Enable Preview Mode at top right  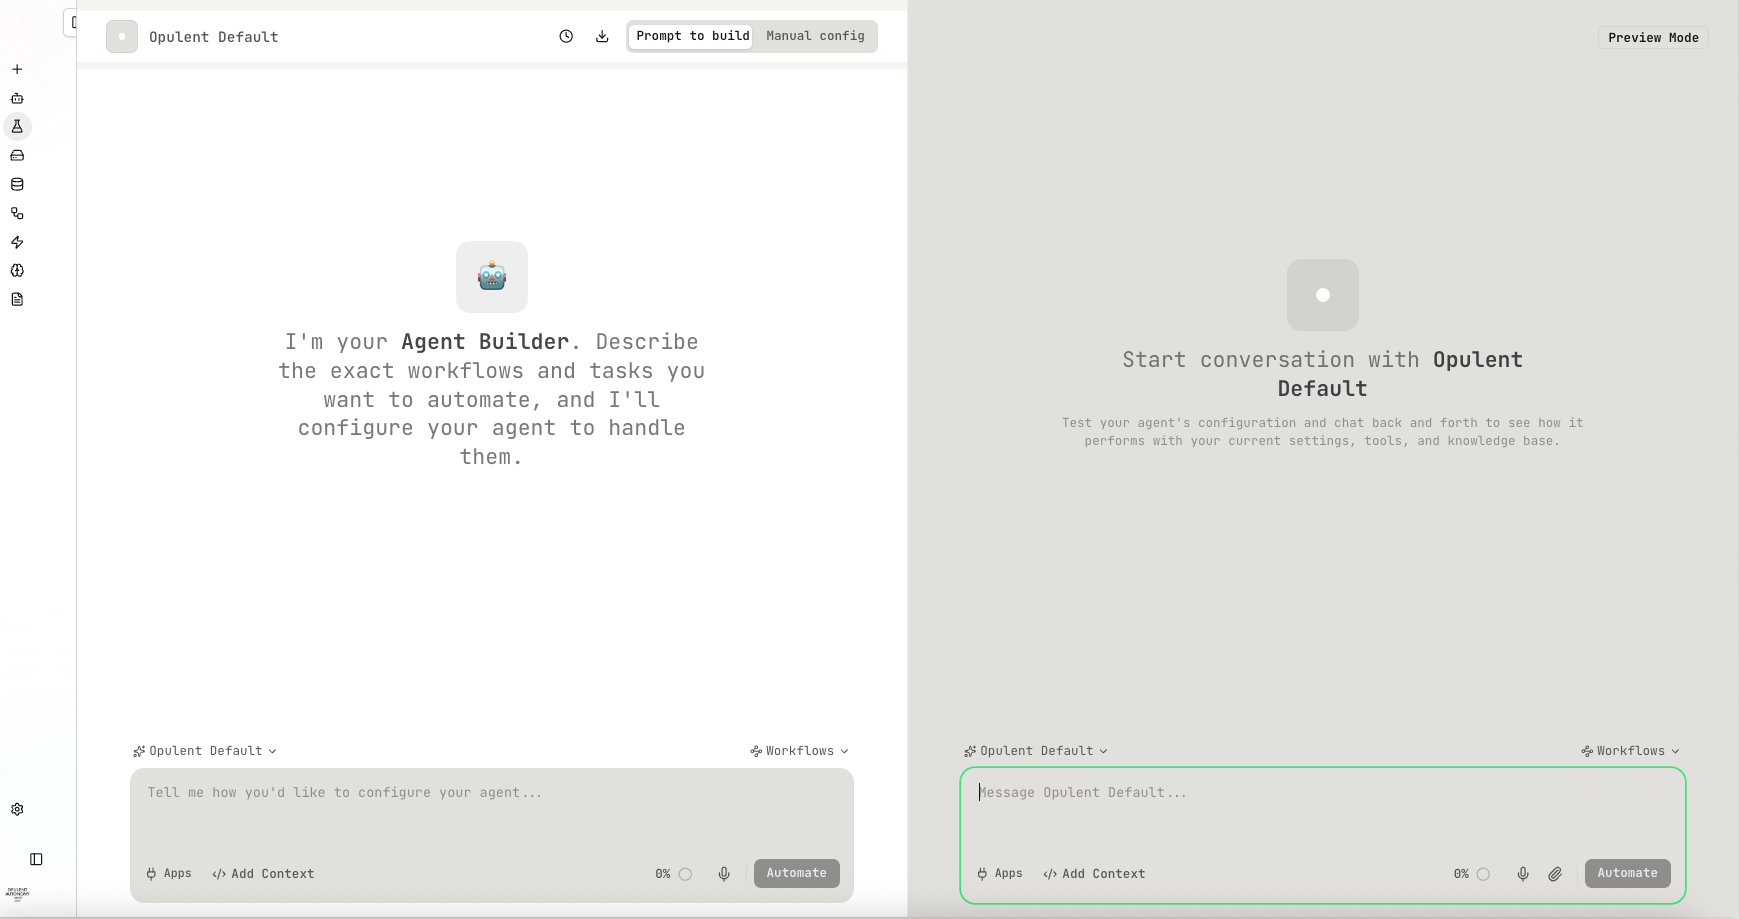tap(1652, 37)
